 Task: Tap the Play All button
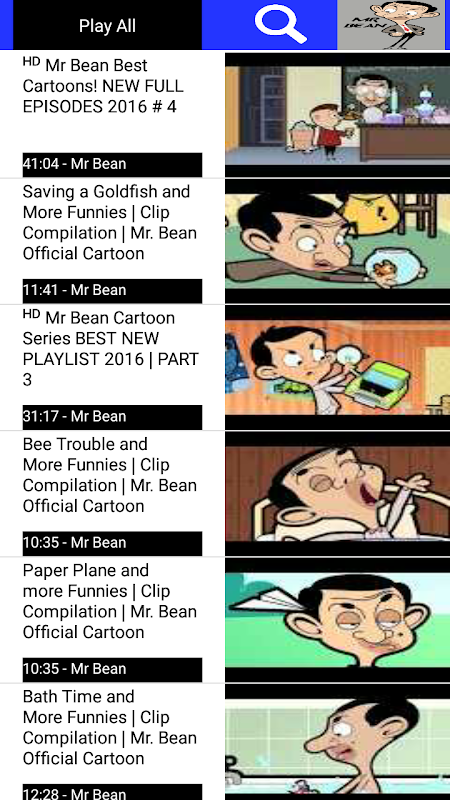tap(107, 25)
